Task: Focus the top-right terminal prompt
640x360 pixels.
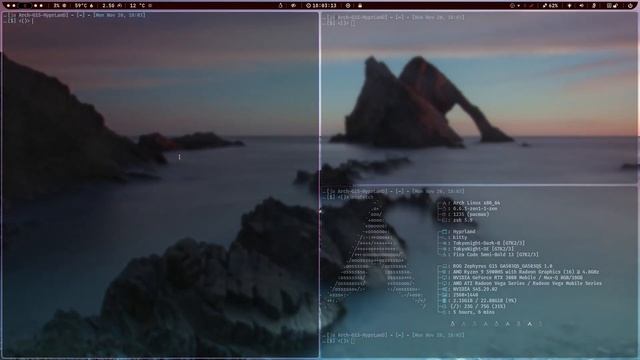Action: click(x=339, y=23)
